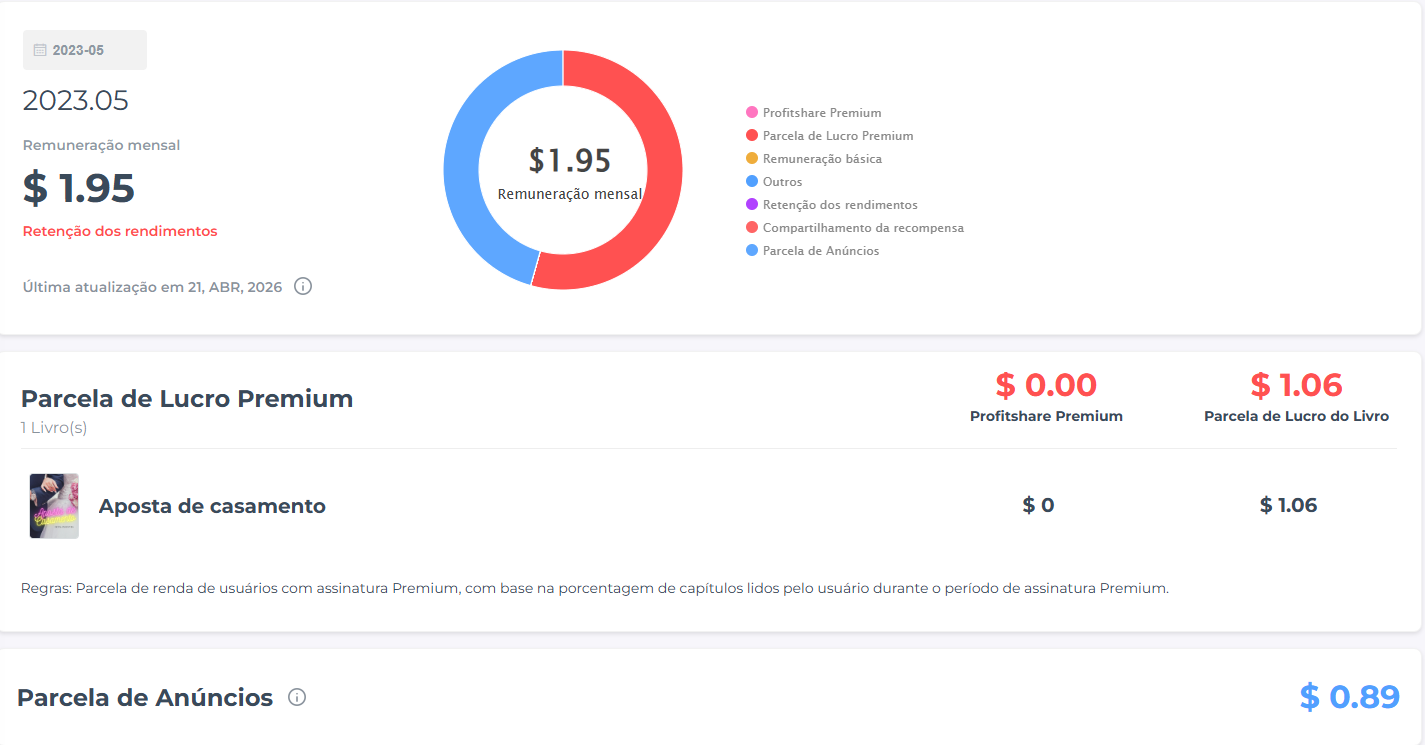Toggle Parcela de Anúncios legend item
The width and height of the screenshot is (1425, 745).
(x=820, y=251)
